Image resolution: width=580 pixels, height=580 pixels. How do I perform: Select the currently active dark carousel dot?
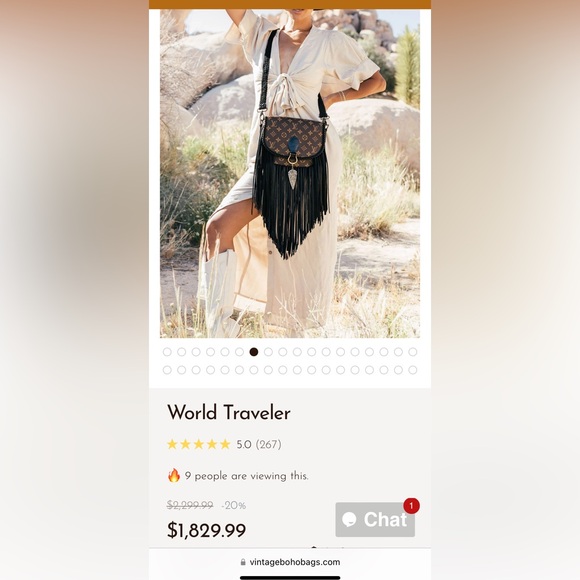[x=254, y=352]
